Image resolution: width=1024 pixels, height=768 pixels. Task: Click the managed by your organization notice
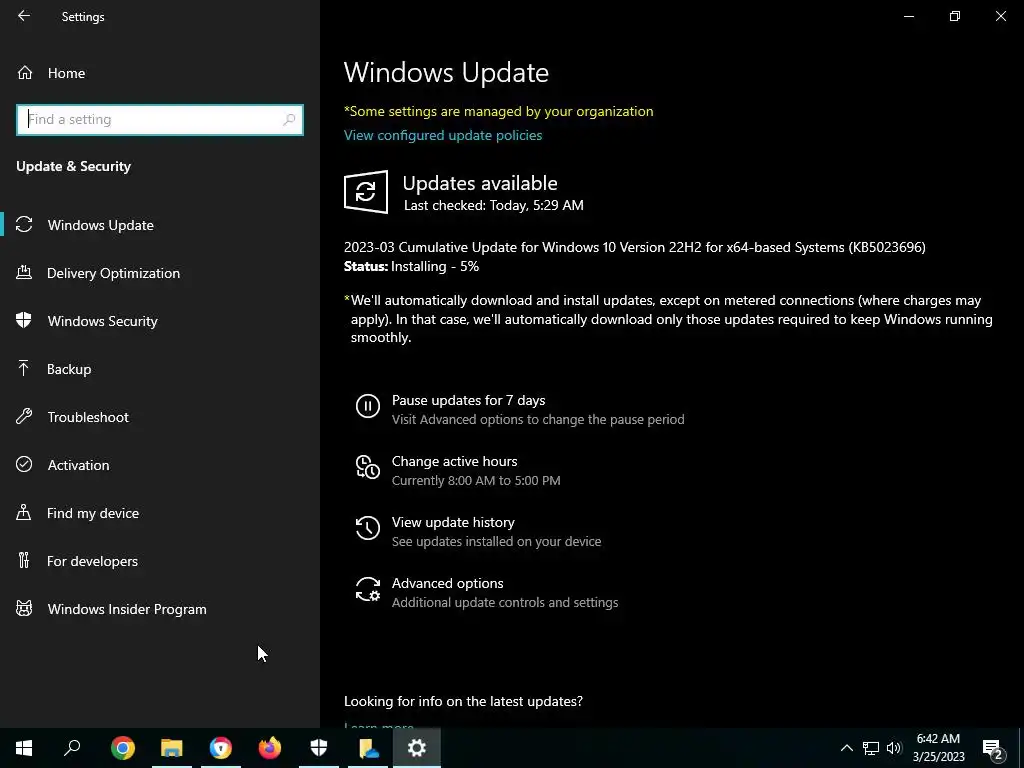499,111
